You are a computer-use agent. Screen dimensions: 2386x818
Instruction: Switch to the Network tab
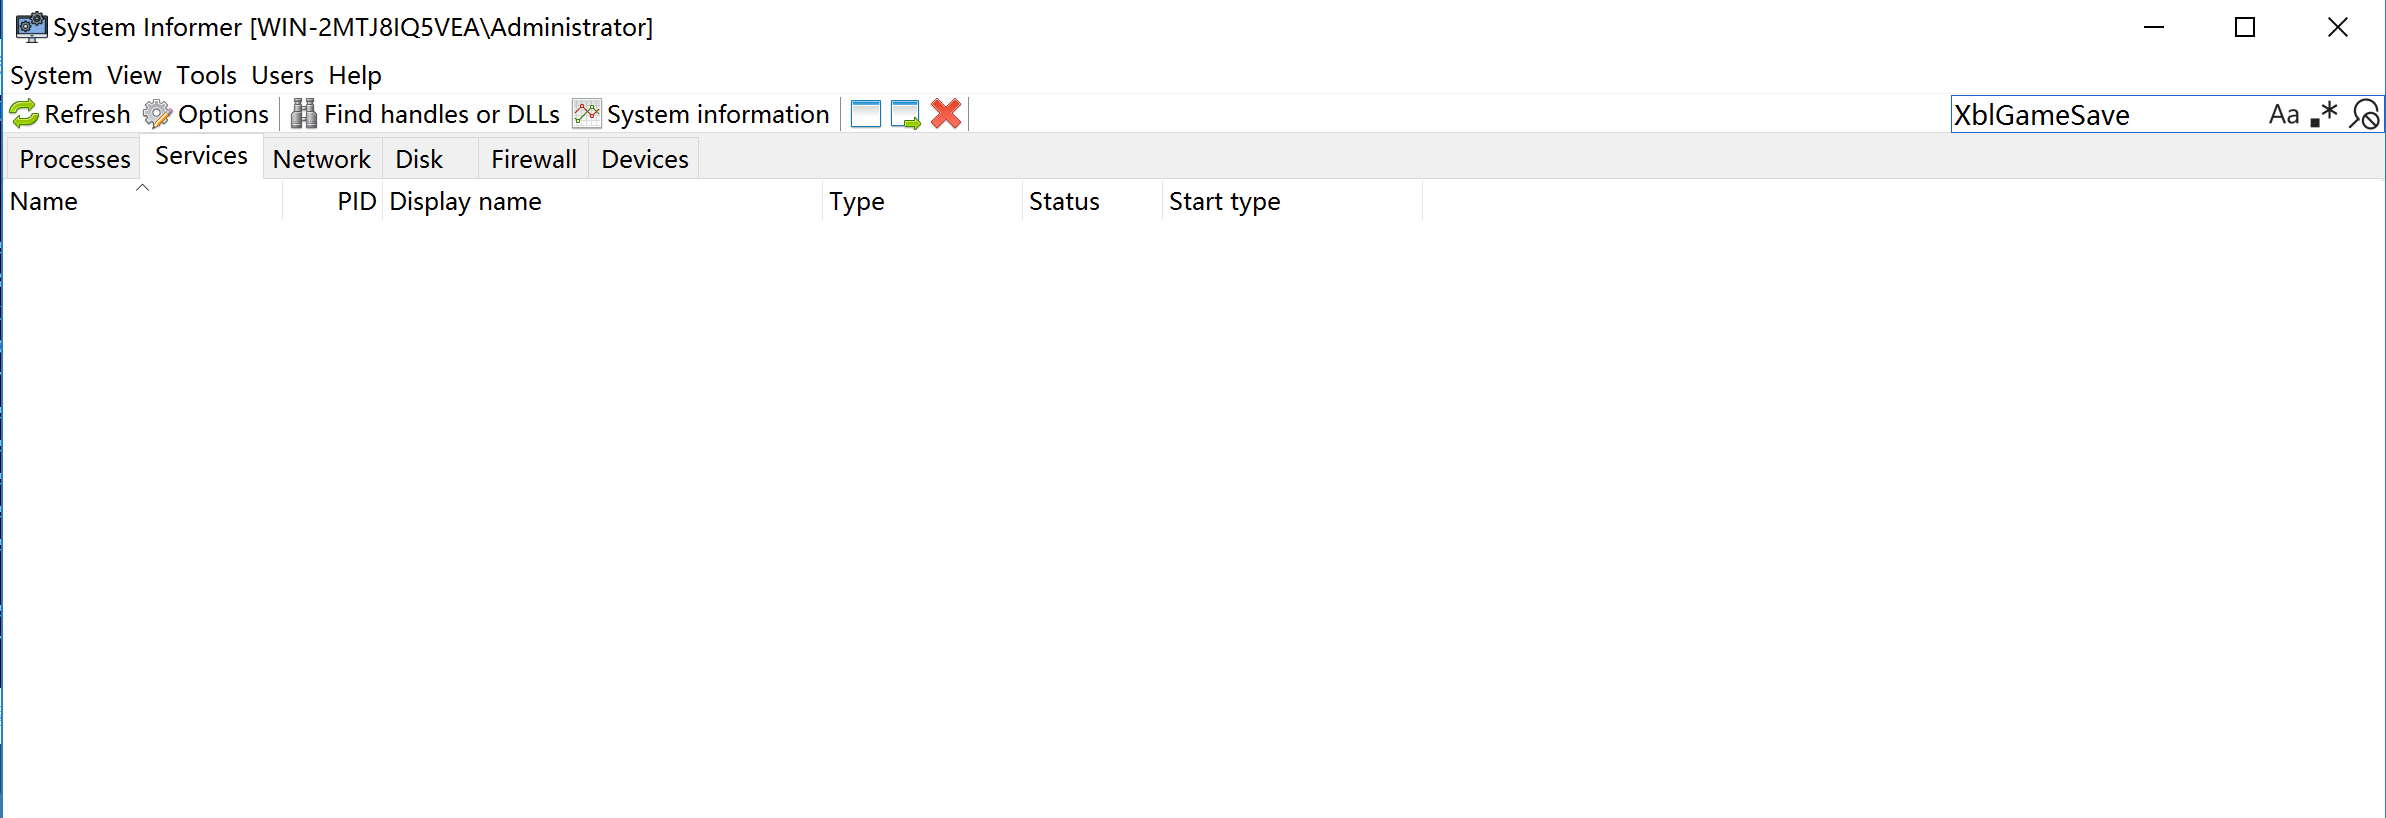pos(321,159)
